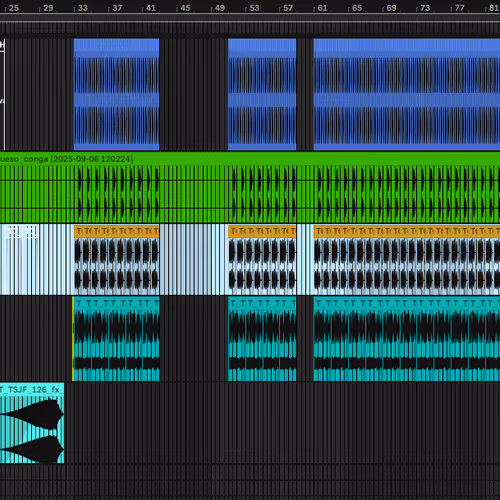
Task: Select the first blue audio clip
Action: (116, 94)
